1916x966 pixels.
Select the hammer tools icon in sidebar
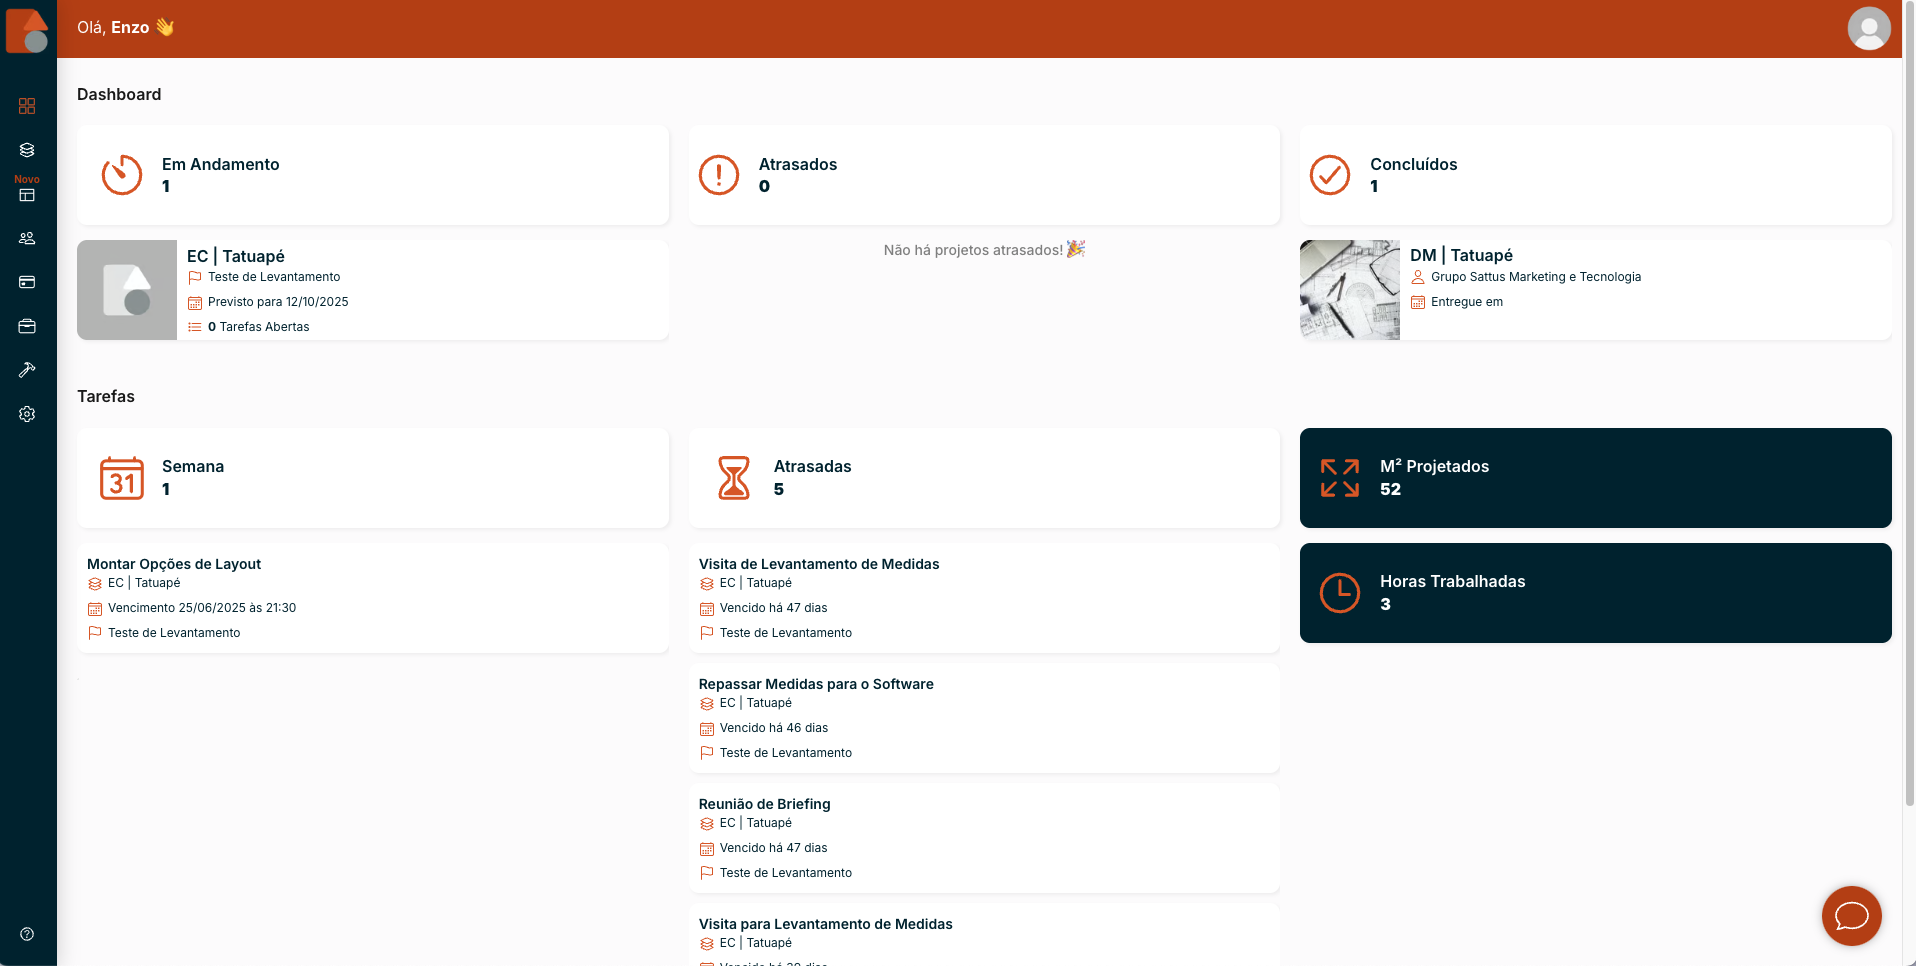point(27,370)
